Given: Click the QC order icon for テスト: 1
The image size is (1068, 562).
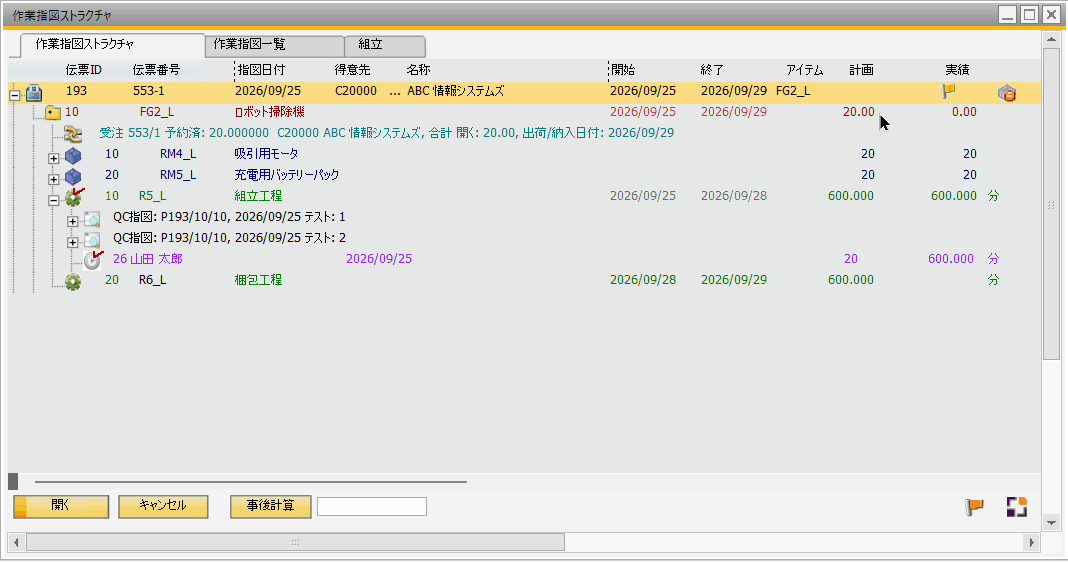Looking at the screenshot, I should 92,219.
